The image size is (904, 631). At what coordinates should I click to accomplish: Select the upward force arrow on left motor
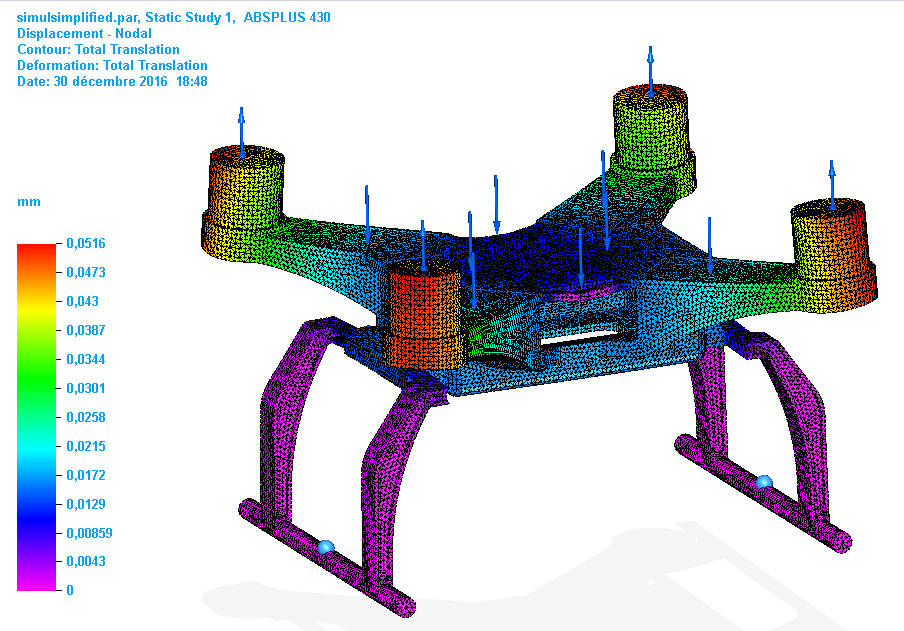242,132
